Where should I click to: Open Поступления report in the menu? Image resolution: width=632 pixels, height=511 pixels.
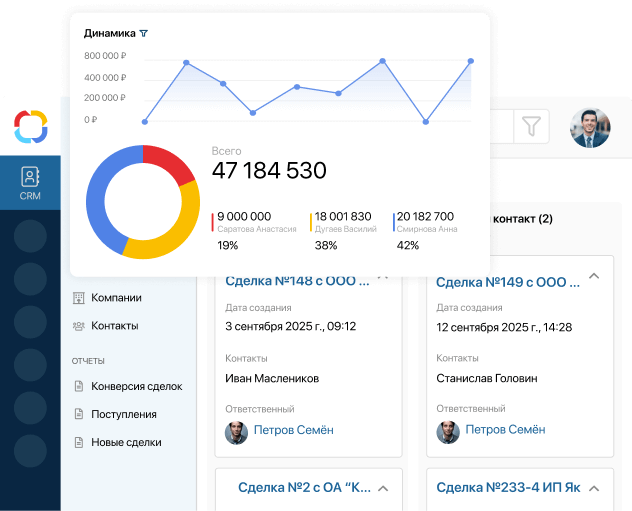coord(123,414)
